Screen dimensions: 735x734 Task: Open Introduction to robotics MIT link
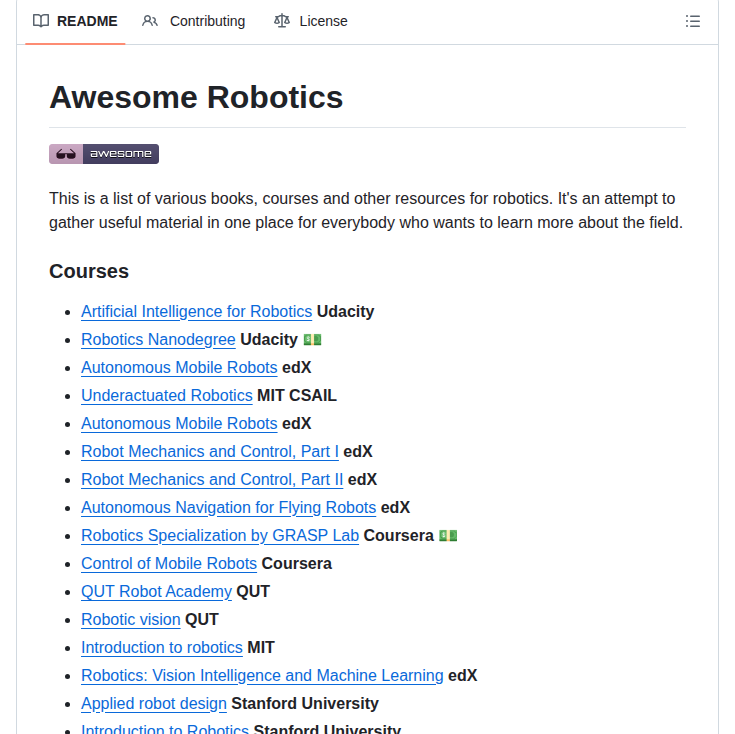tap(162, 647)
